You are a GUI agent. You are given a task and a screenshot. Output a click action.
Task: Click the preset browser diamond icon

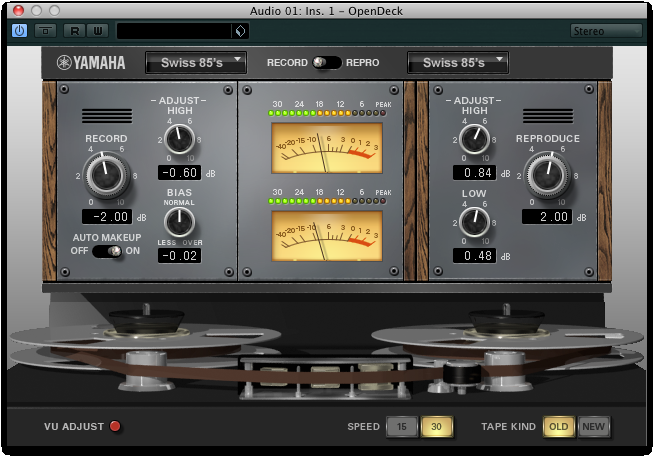(x=239, y=31)
